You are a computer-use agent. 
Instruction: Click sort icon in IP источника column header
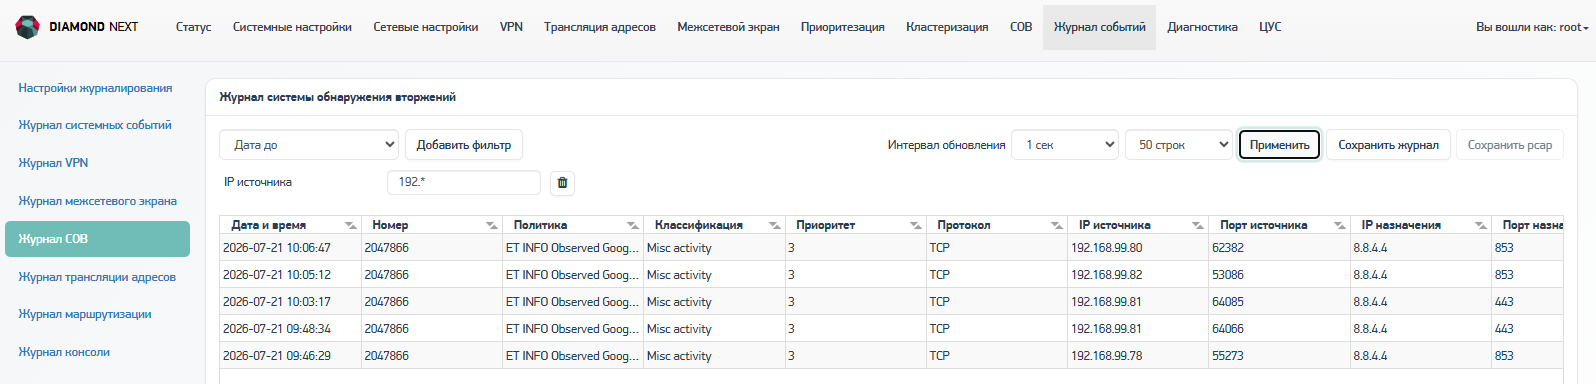(x=1197, y=225)
